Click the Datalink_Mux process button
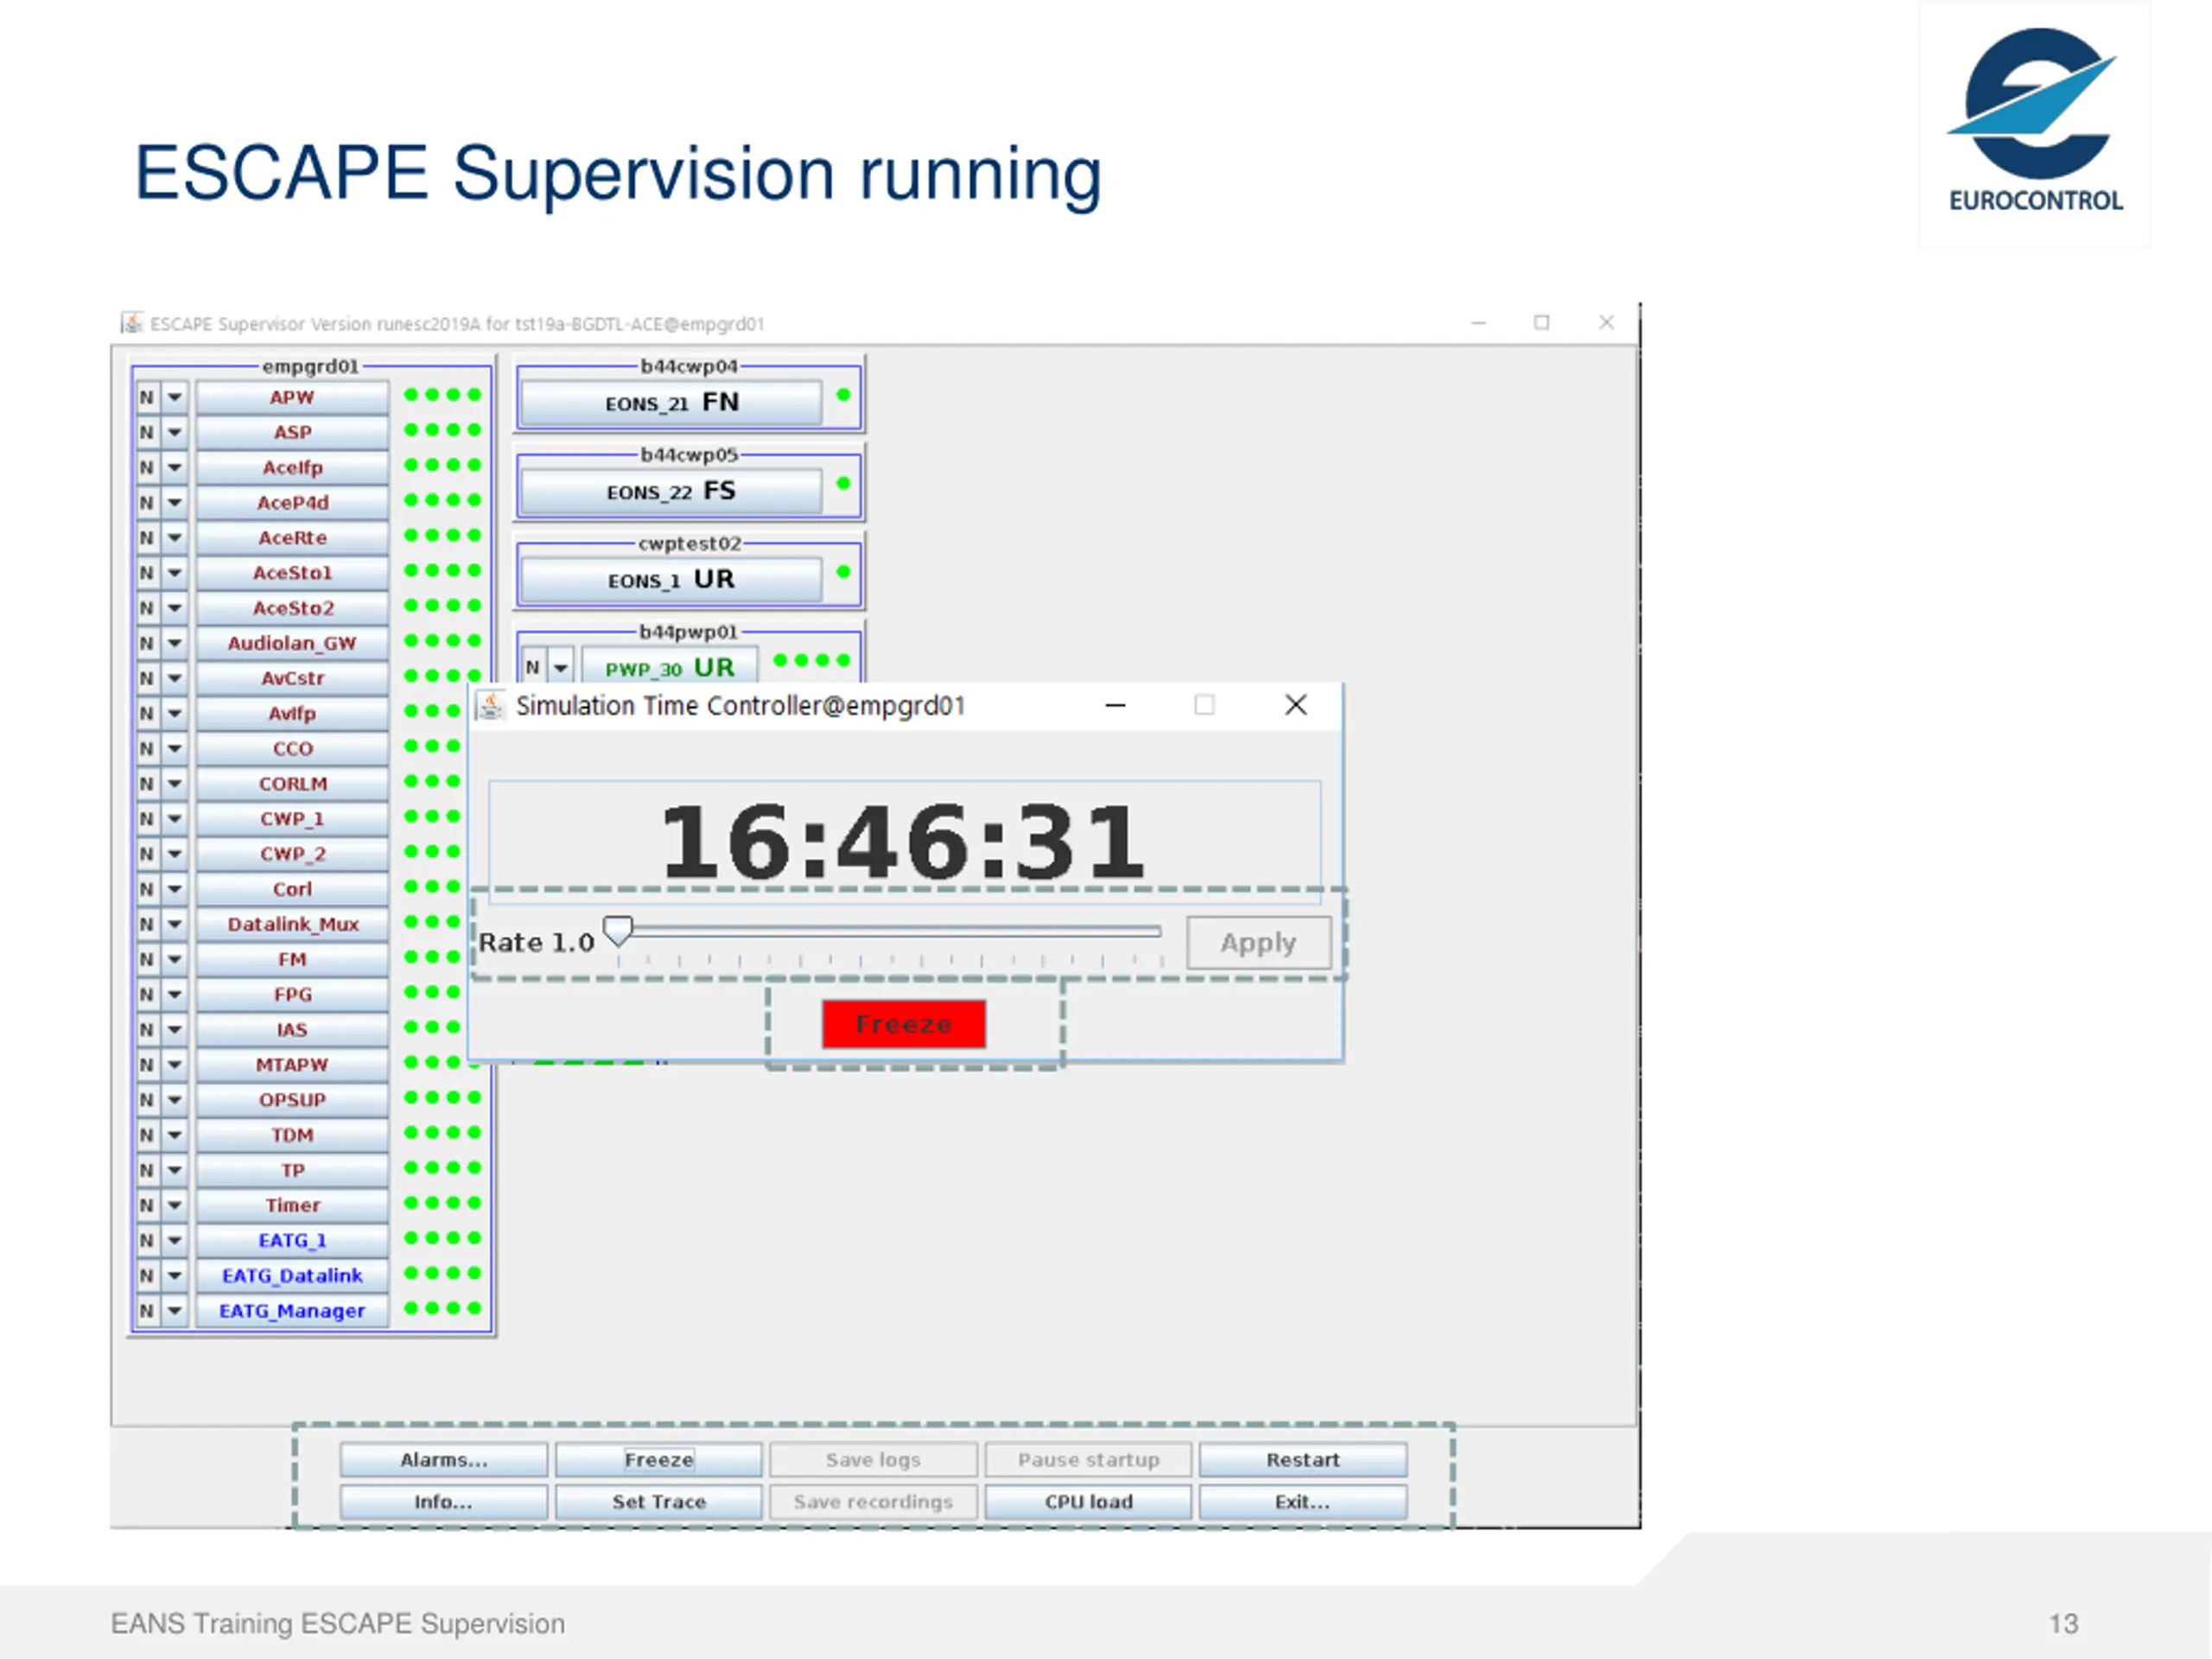Image resolution: width=2212 pixels, height=1659 pixels. [x=292, y=924]
